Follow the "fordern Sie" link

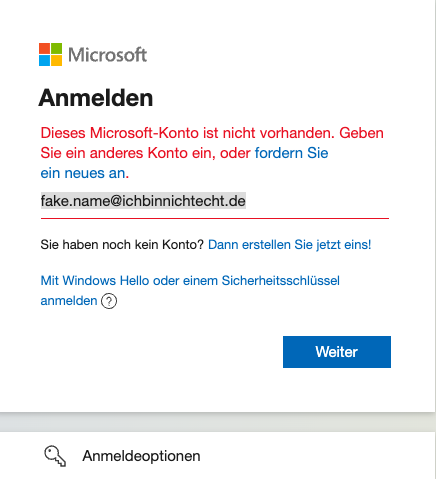[x=291, y=153]
